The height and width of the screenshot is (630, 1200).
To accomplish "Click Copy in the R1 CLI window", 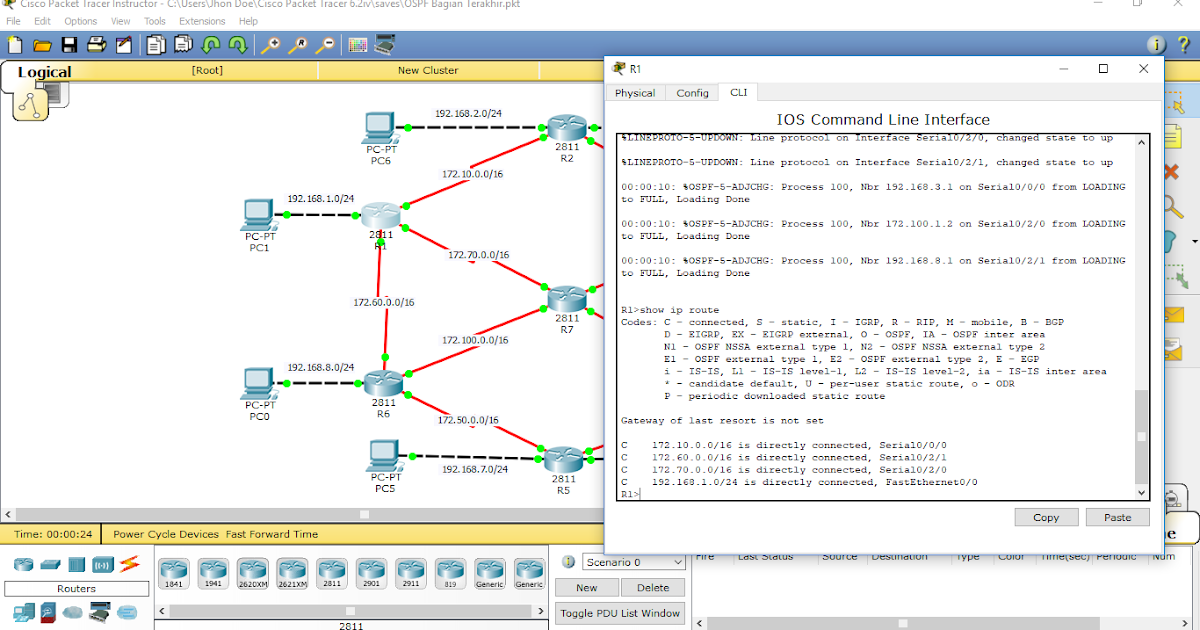I will (x=1046, y=517).
